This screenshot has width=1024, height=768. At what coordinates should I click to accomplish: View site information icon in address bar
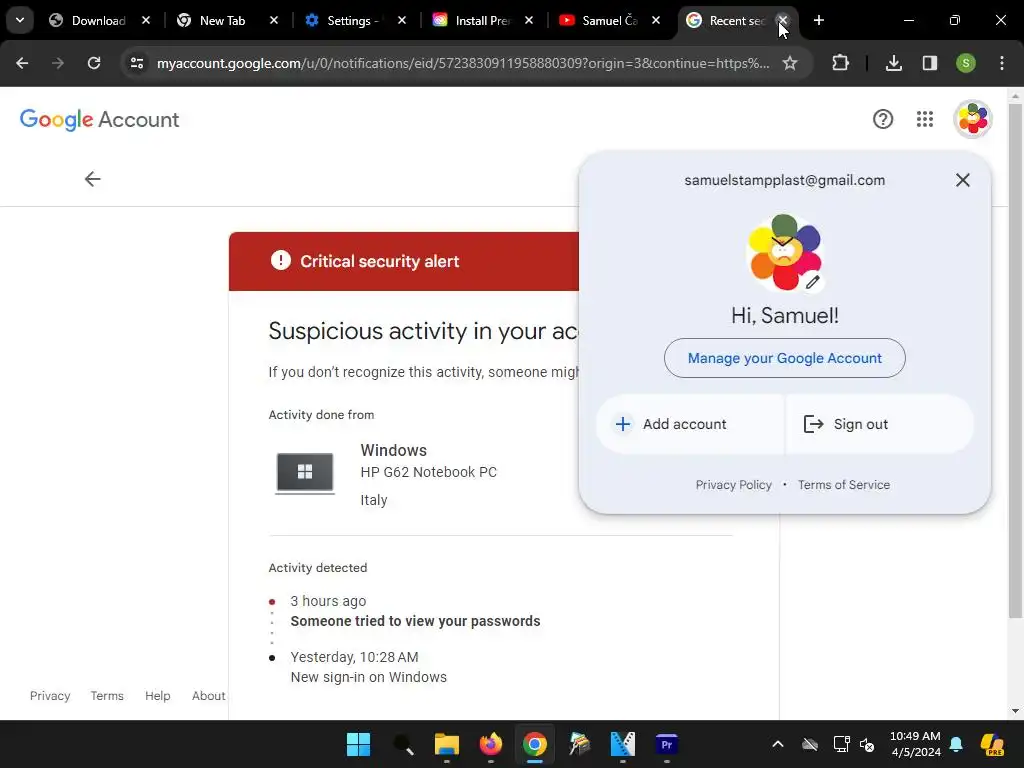click(x=136, y=63)
